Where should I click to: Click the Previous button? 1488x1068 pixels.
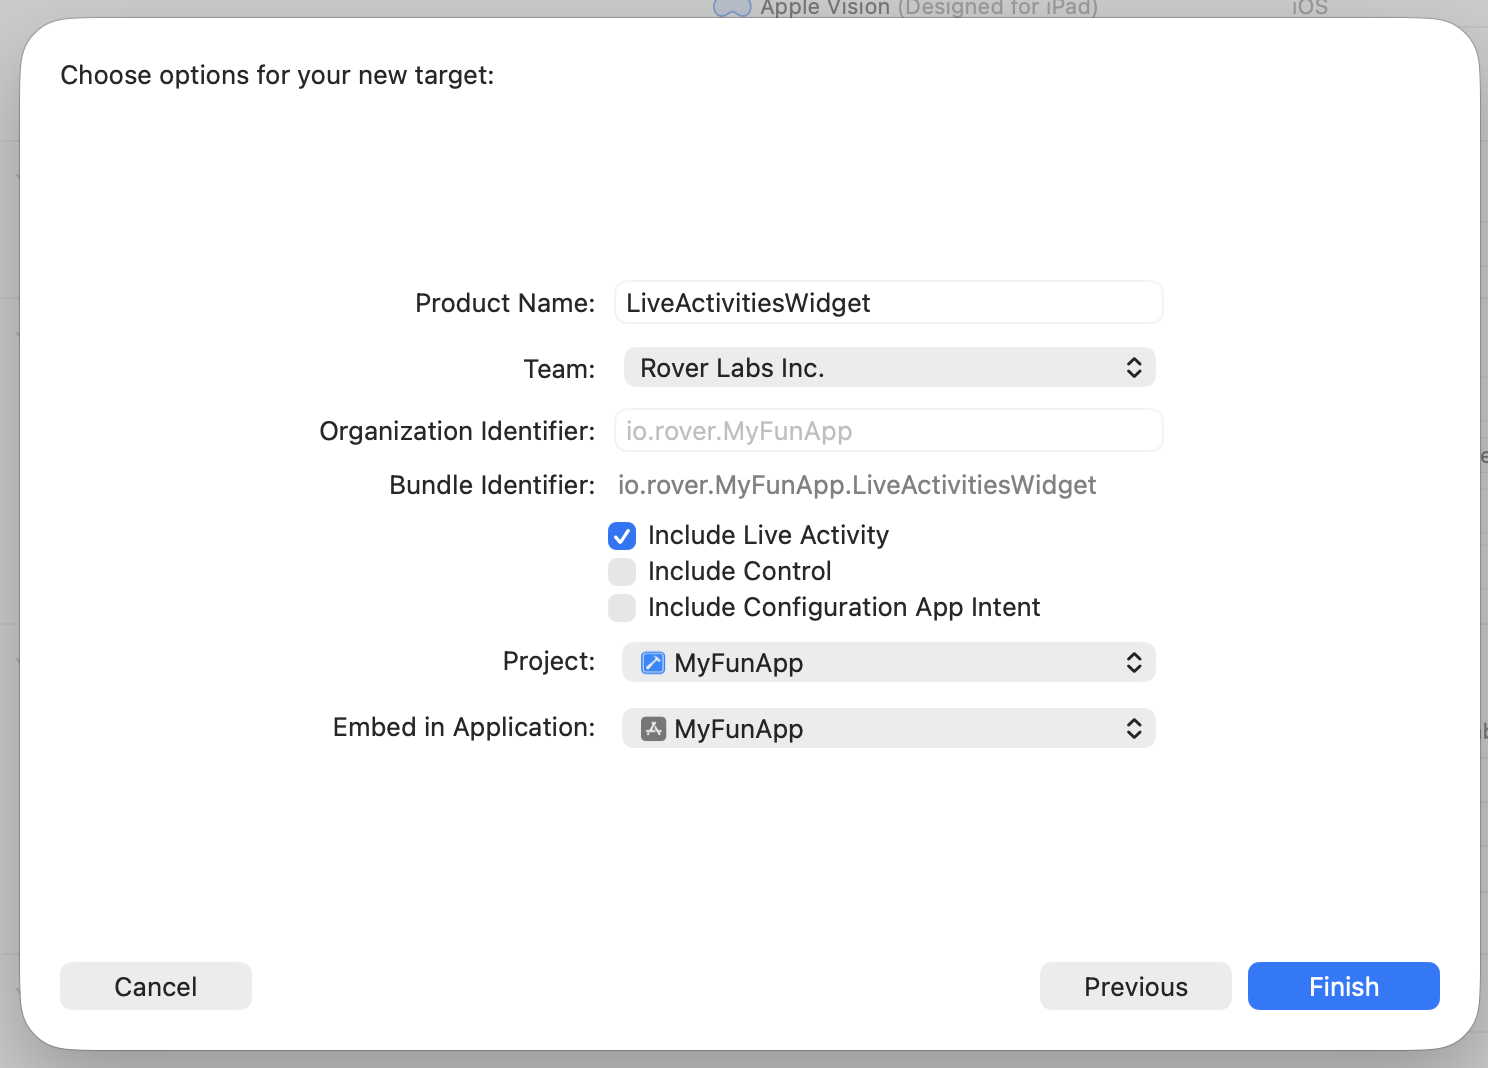tap(1135, 986)
